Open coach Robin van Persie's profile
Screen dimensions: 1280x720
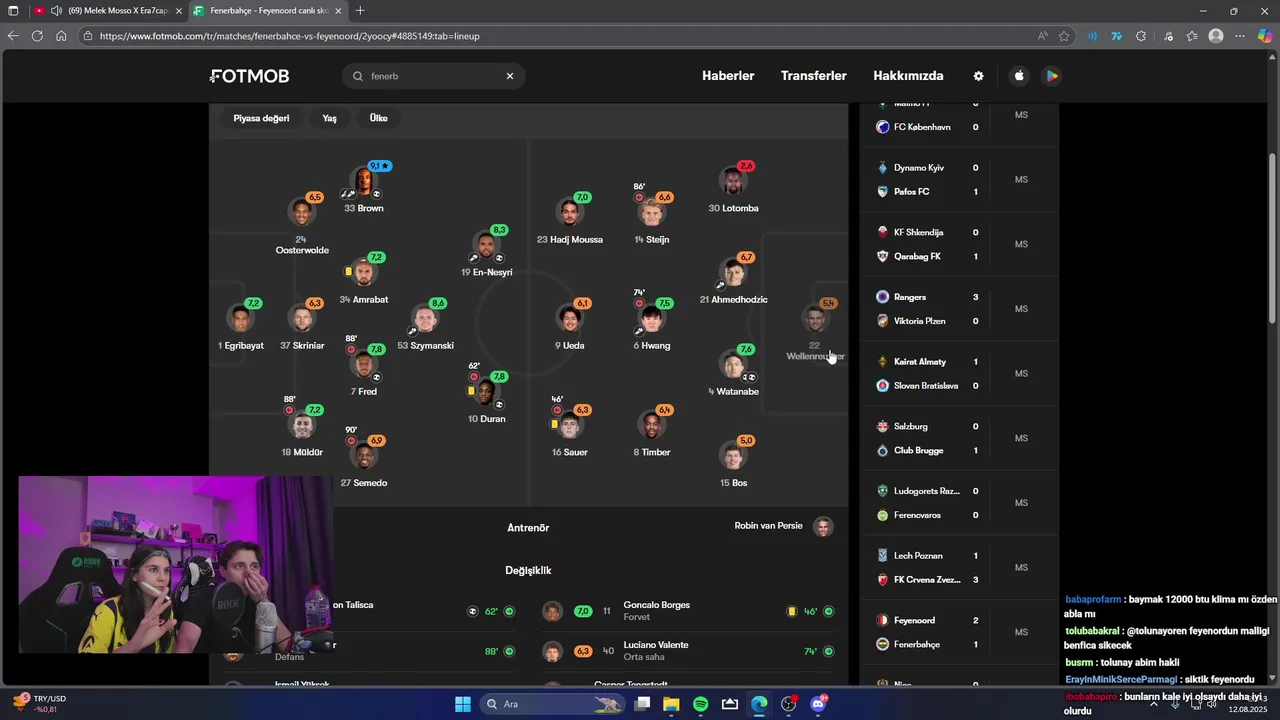(x=784, y=526)
